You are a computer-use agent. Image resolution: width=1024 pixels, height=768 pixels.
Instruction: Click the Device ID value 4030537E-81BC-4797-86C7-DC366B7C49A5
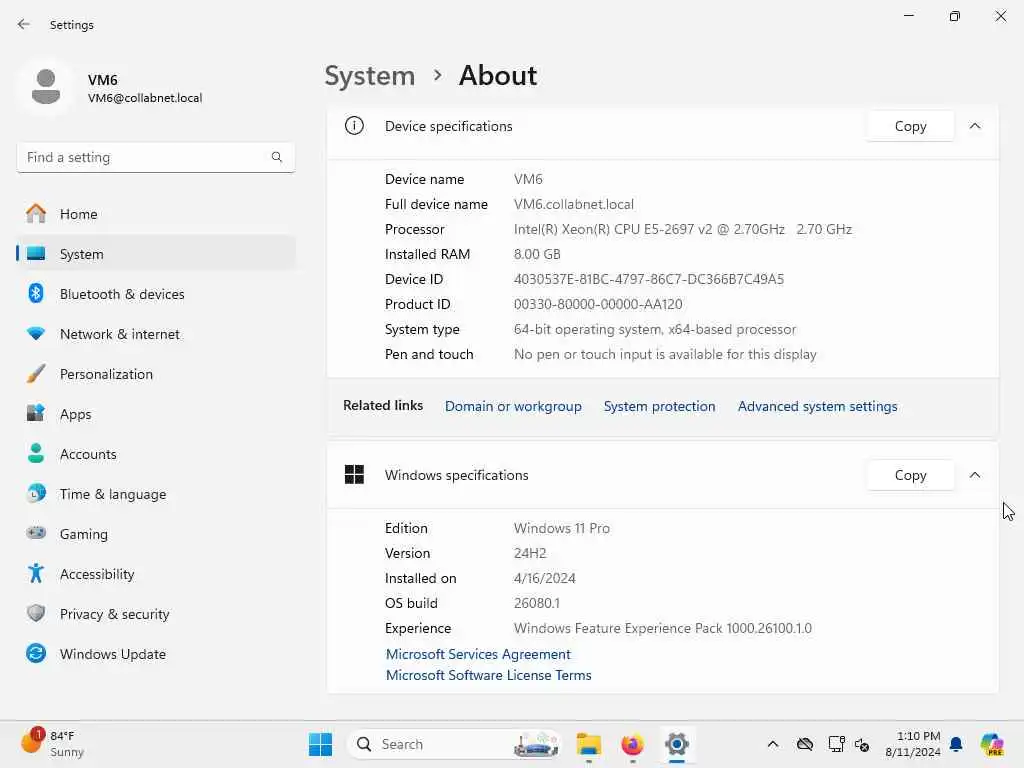tap(648, 279)
